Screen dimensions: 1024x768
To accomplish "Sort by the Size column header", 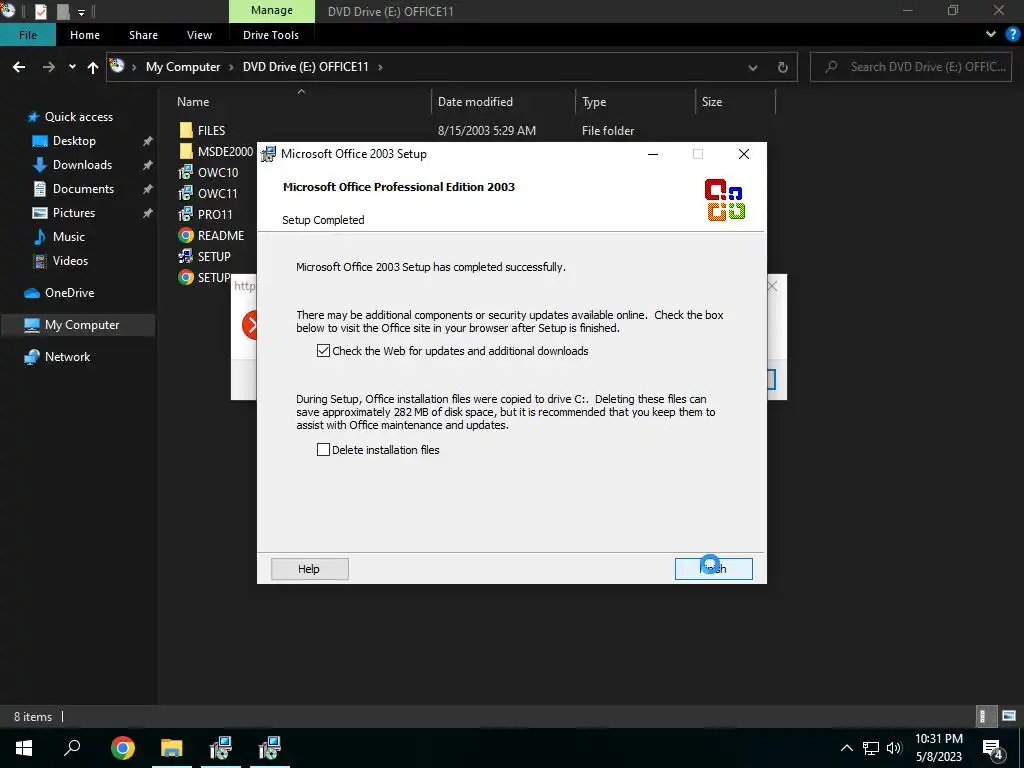I will 712,102.
